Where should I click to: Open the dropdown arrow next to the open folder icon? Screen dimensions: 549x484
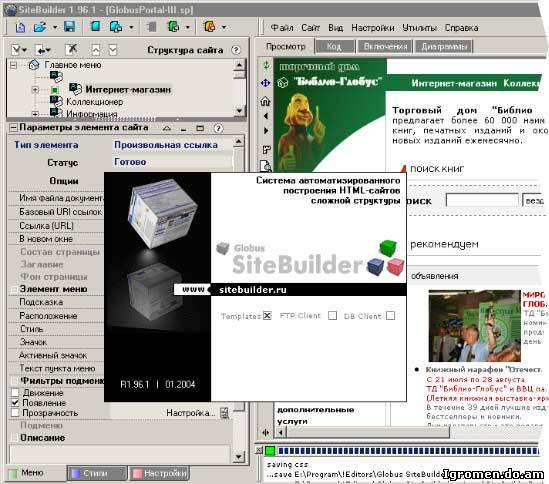click(x=55, y=27)
